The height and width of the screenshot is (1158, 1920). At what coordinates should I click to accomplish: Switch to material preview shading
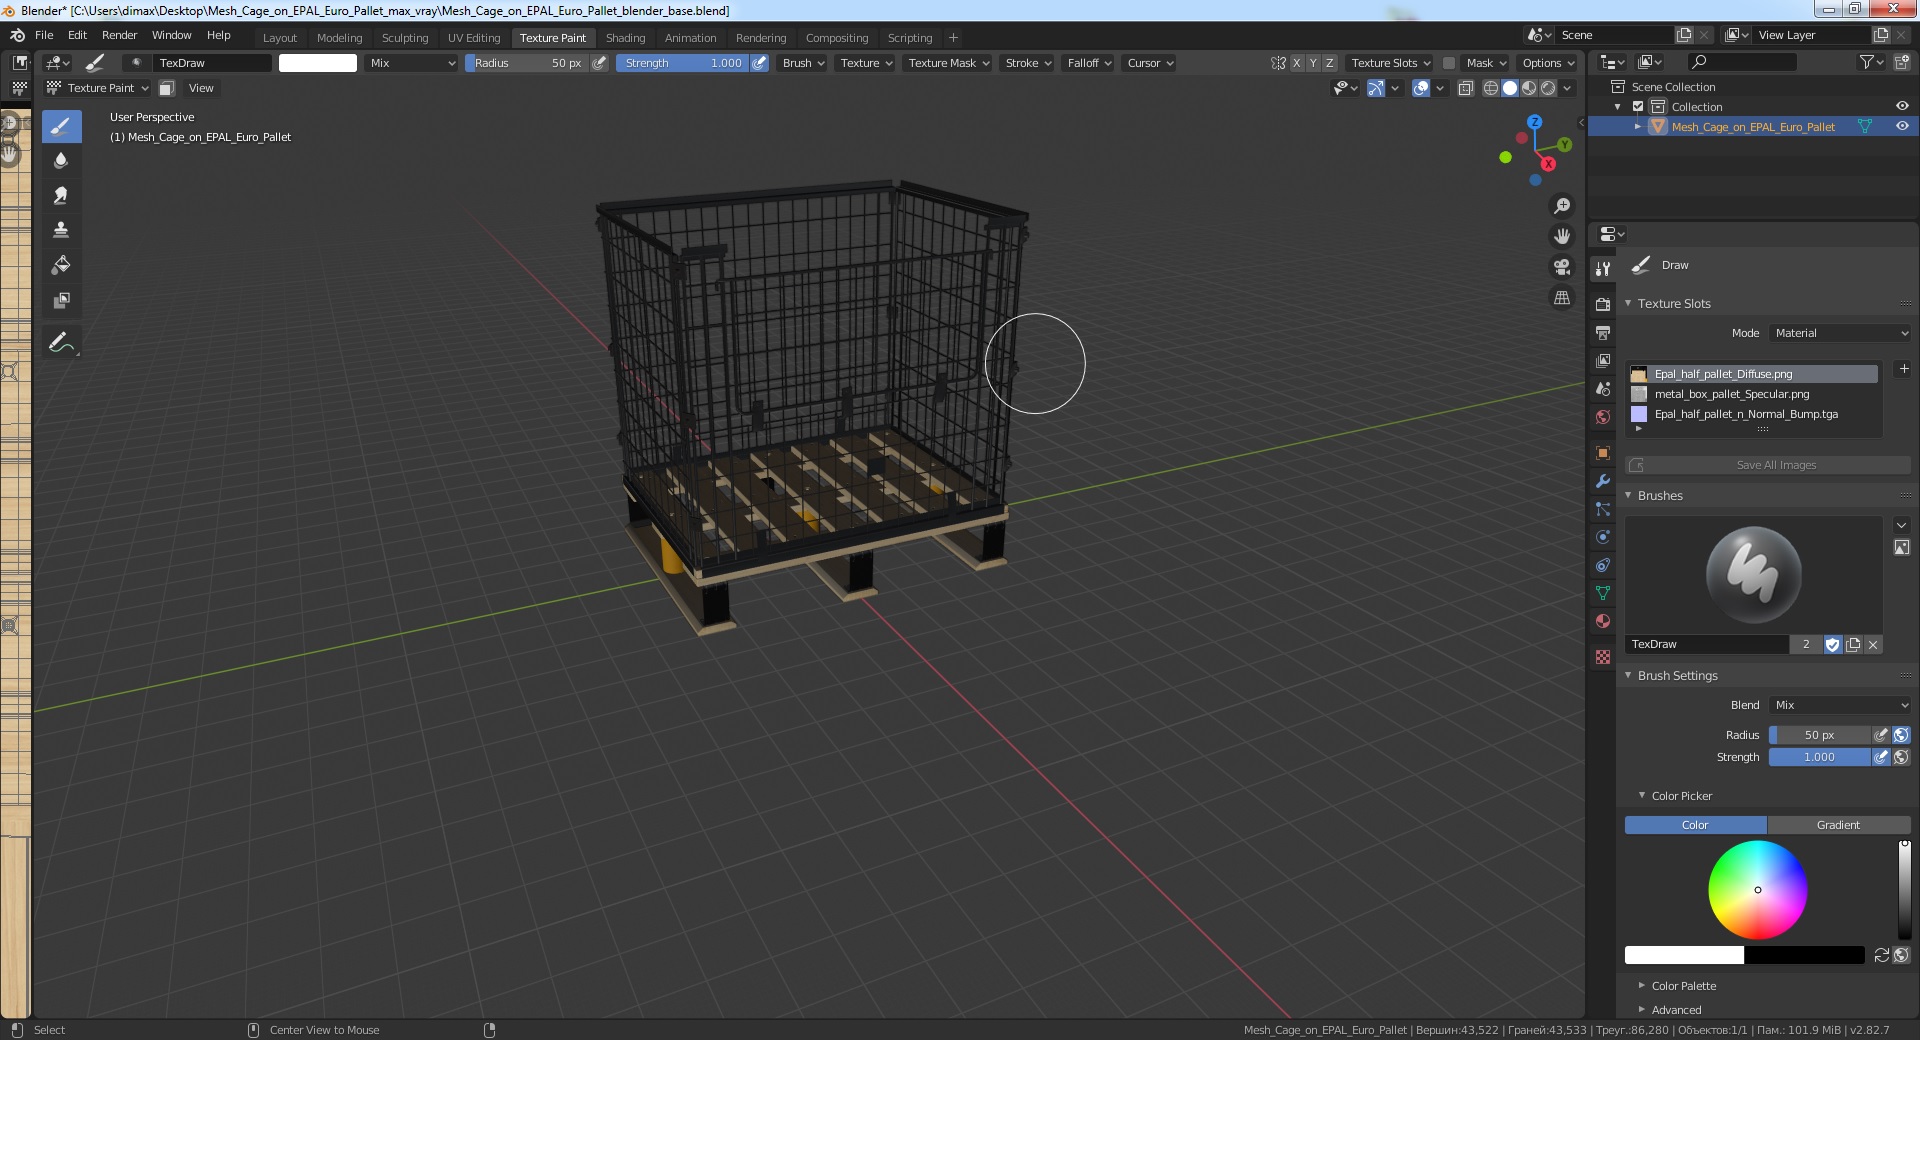1529,88
